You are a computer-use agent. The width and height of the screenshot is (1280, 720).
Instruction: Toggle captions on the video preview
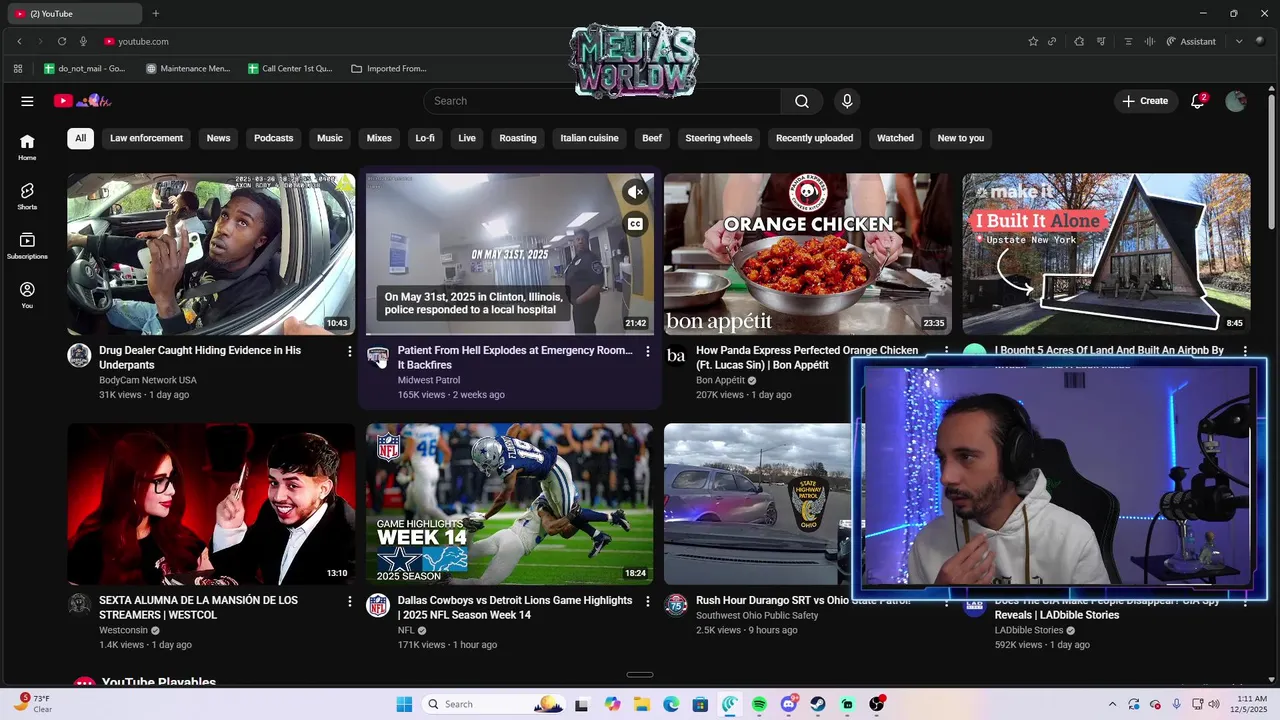635,224
